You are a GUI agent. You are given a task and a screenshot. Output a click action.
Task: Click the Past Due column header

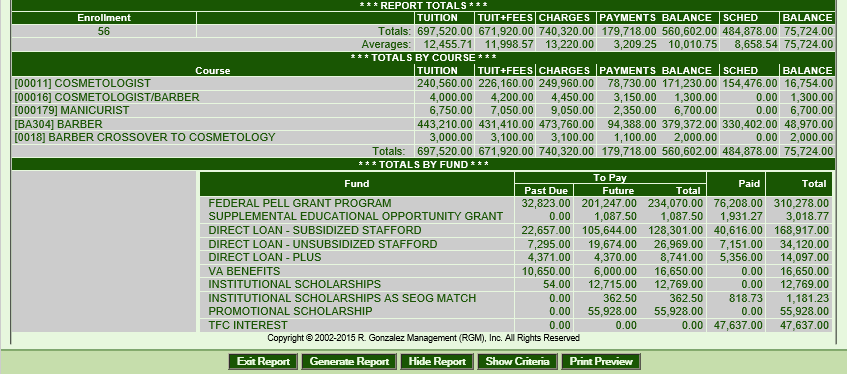point(544,190)
